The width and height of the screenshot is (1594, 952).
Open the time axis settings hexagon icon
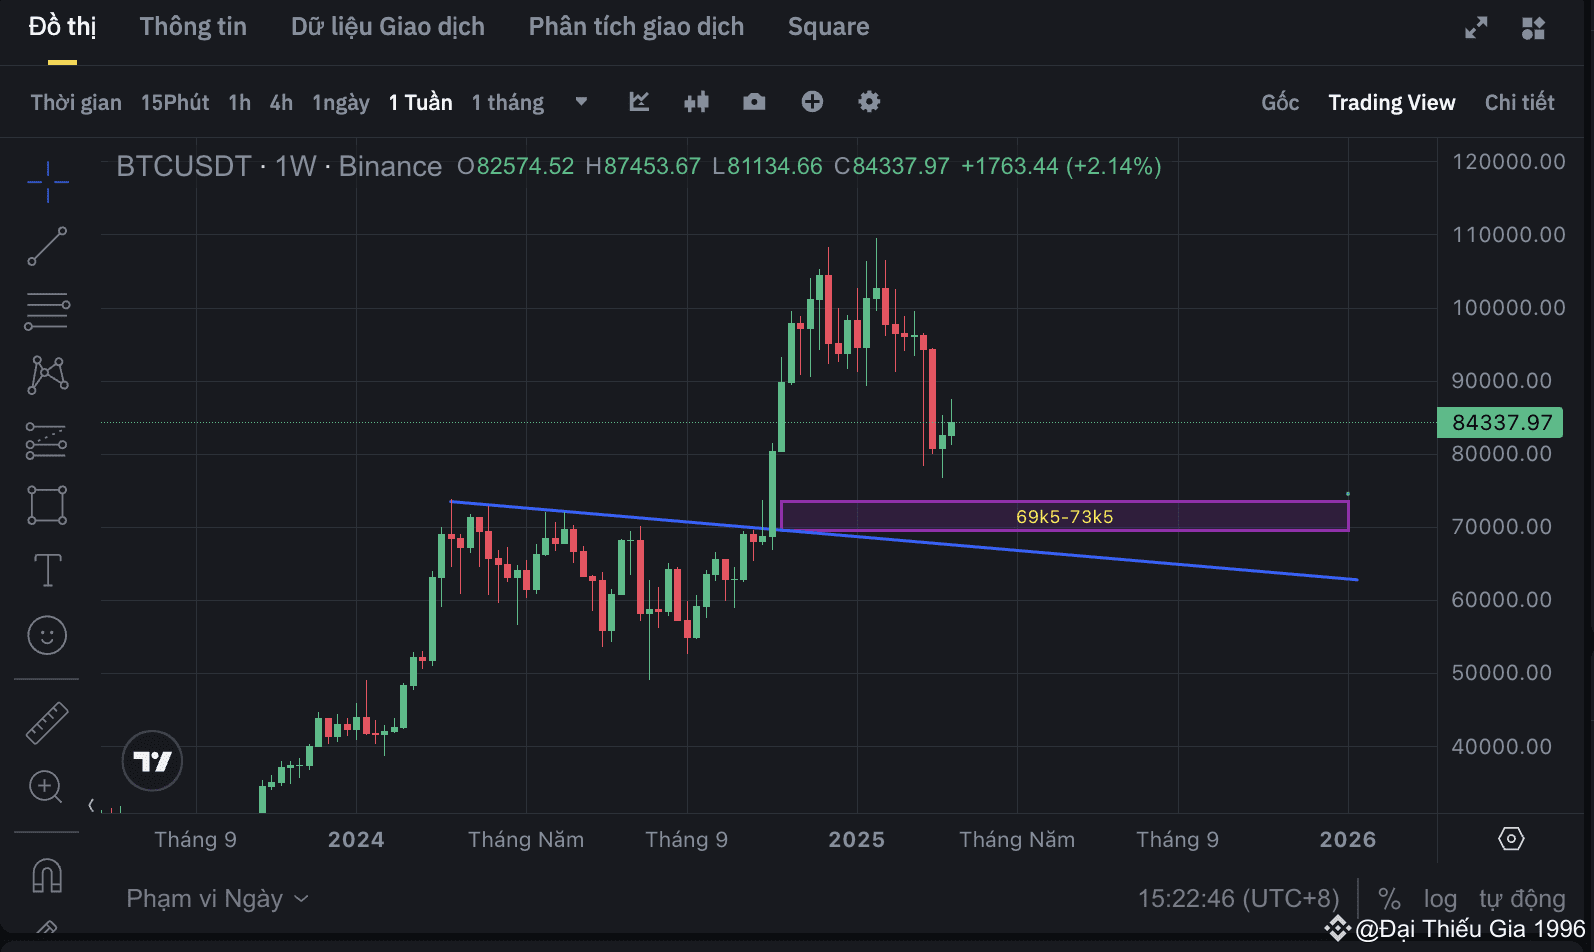1511,839
